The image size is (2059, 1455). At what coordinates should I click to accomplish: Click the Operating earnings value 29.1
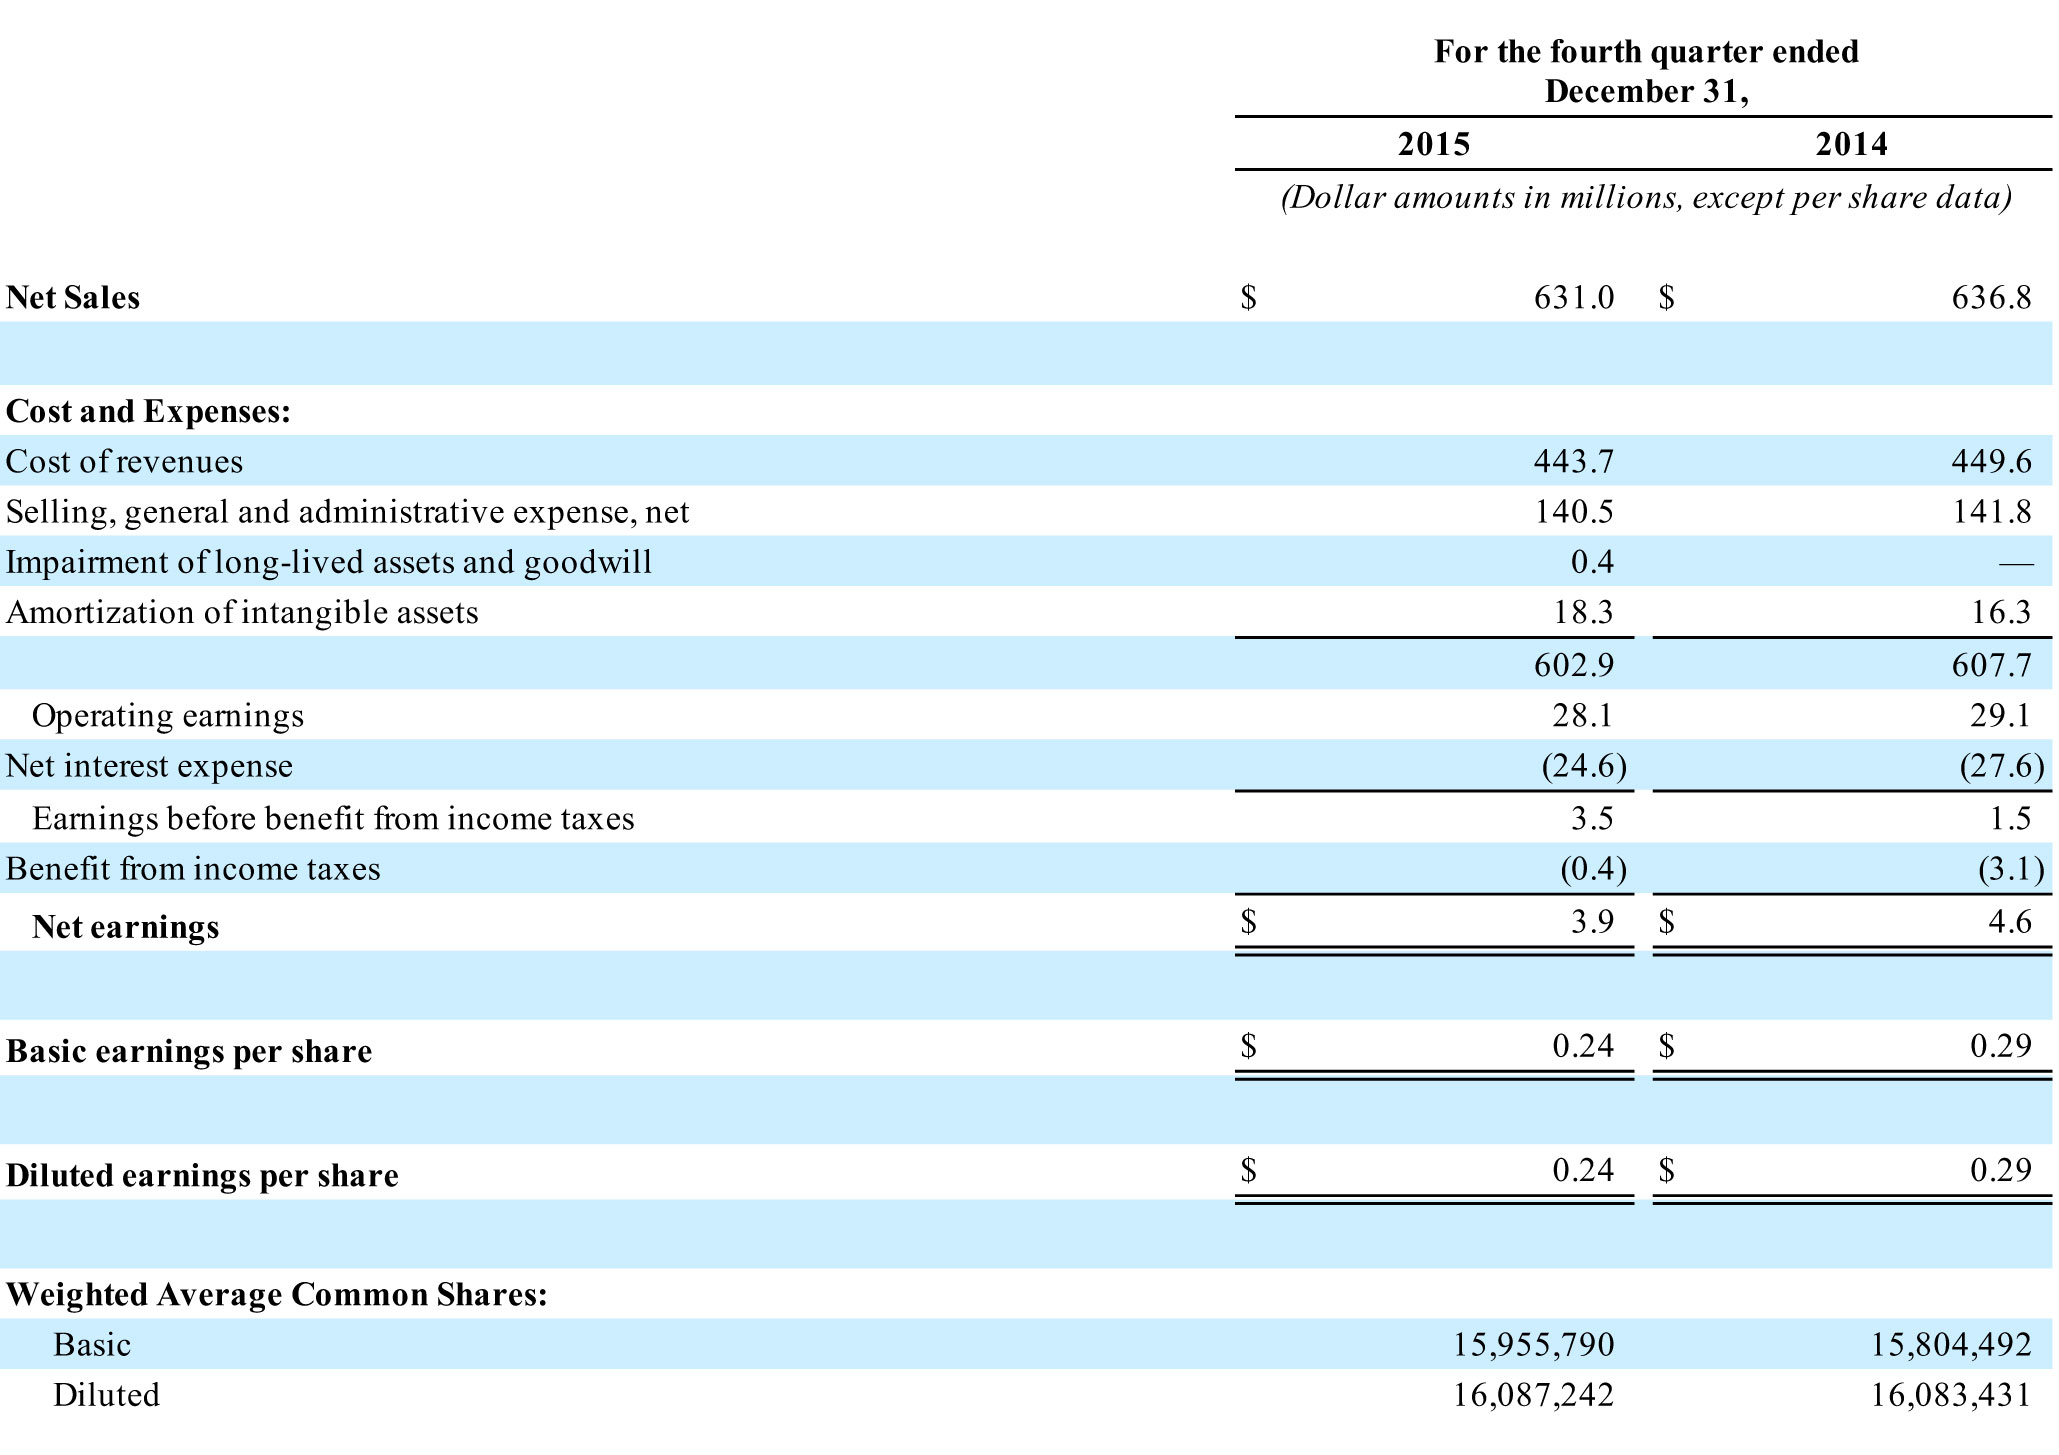click(x=2001, y=715)
